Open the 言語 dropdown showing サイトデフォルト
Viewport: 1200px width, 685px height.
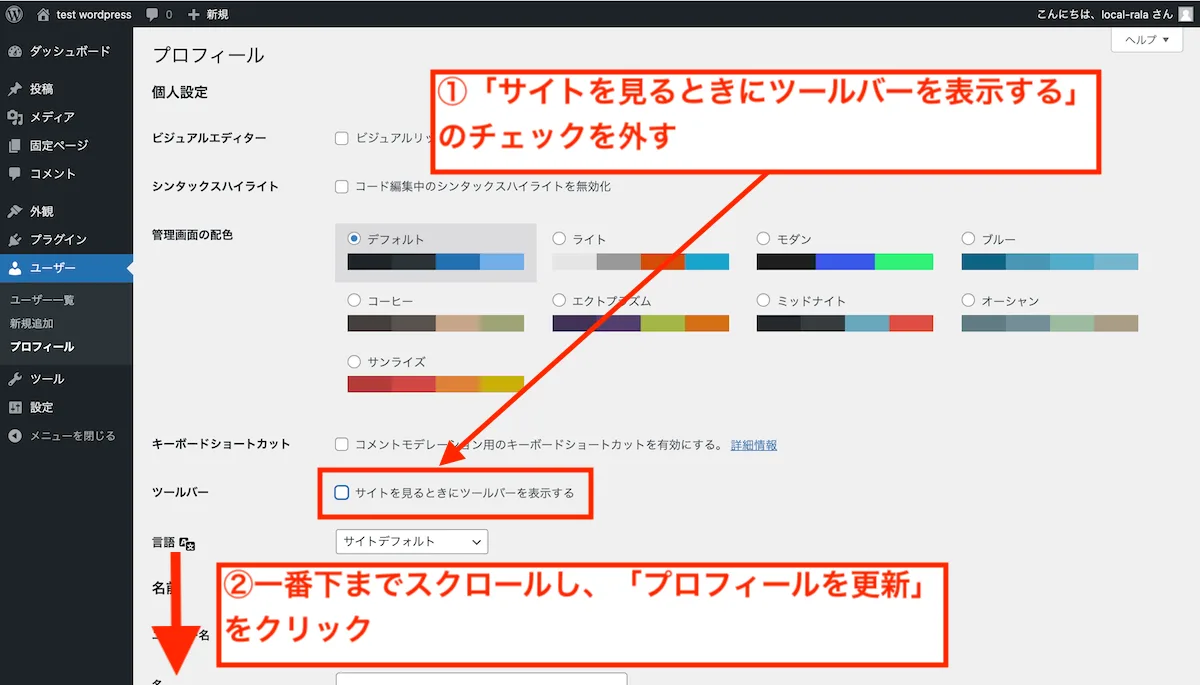[x=412, y=541]
